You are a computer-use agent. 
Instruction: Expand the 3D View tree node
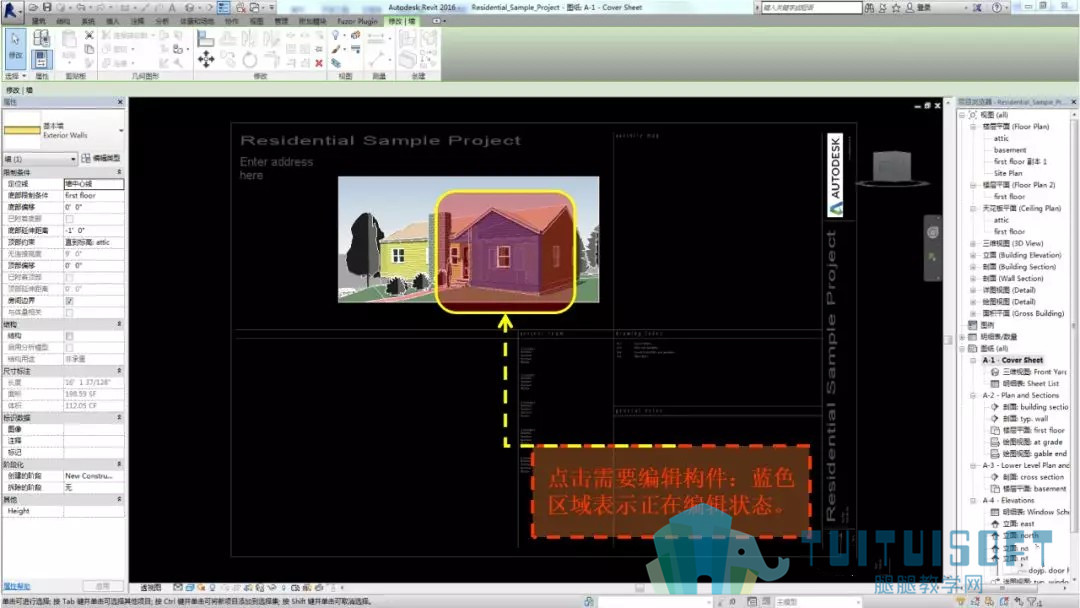click(973, 244)
